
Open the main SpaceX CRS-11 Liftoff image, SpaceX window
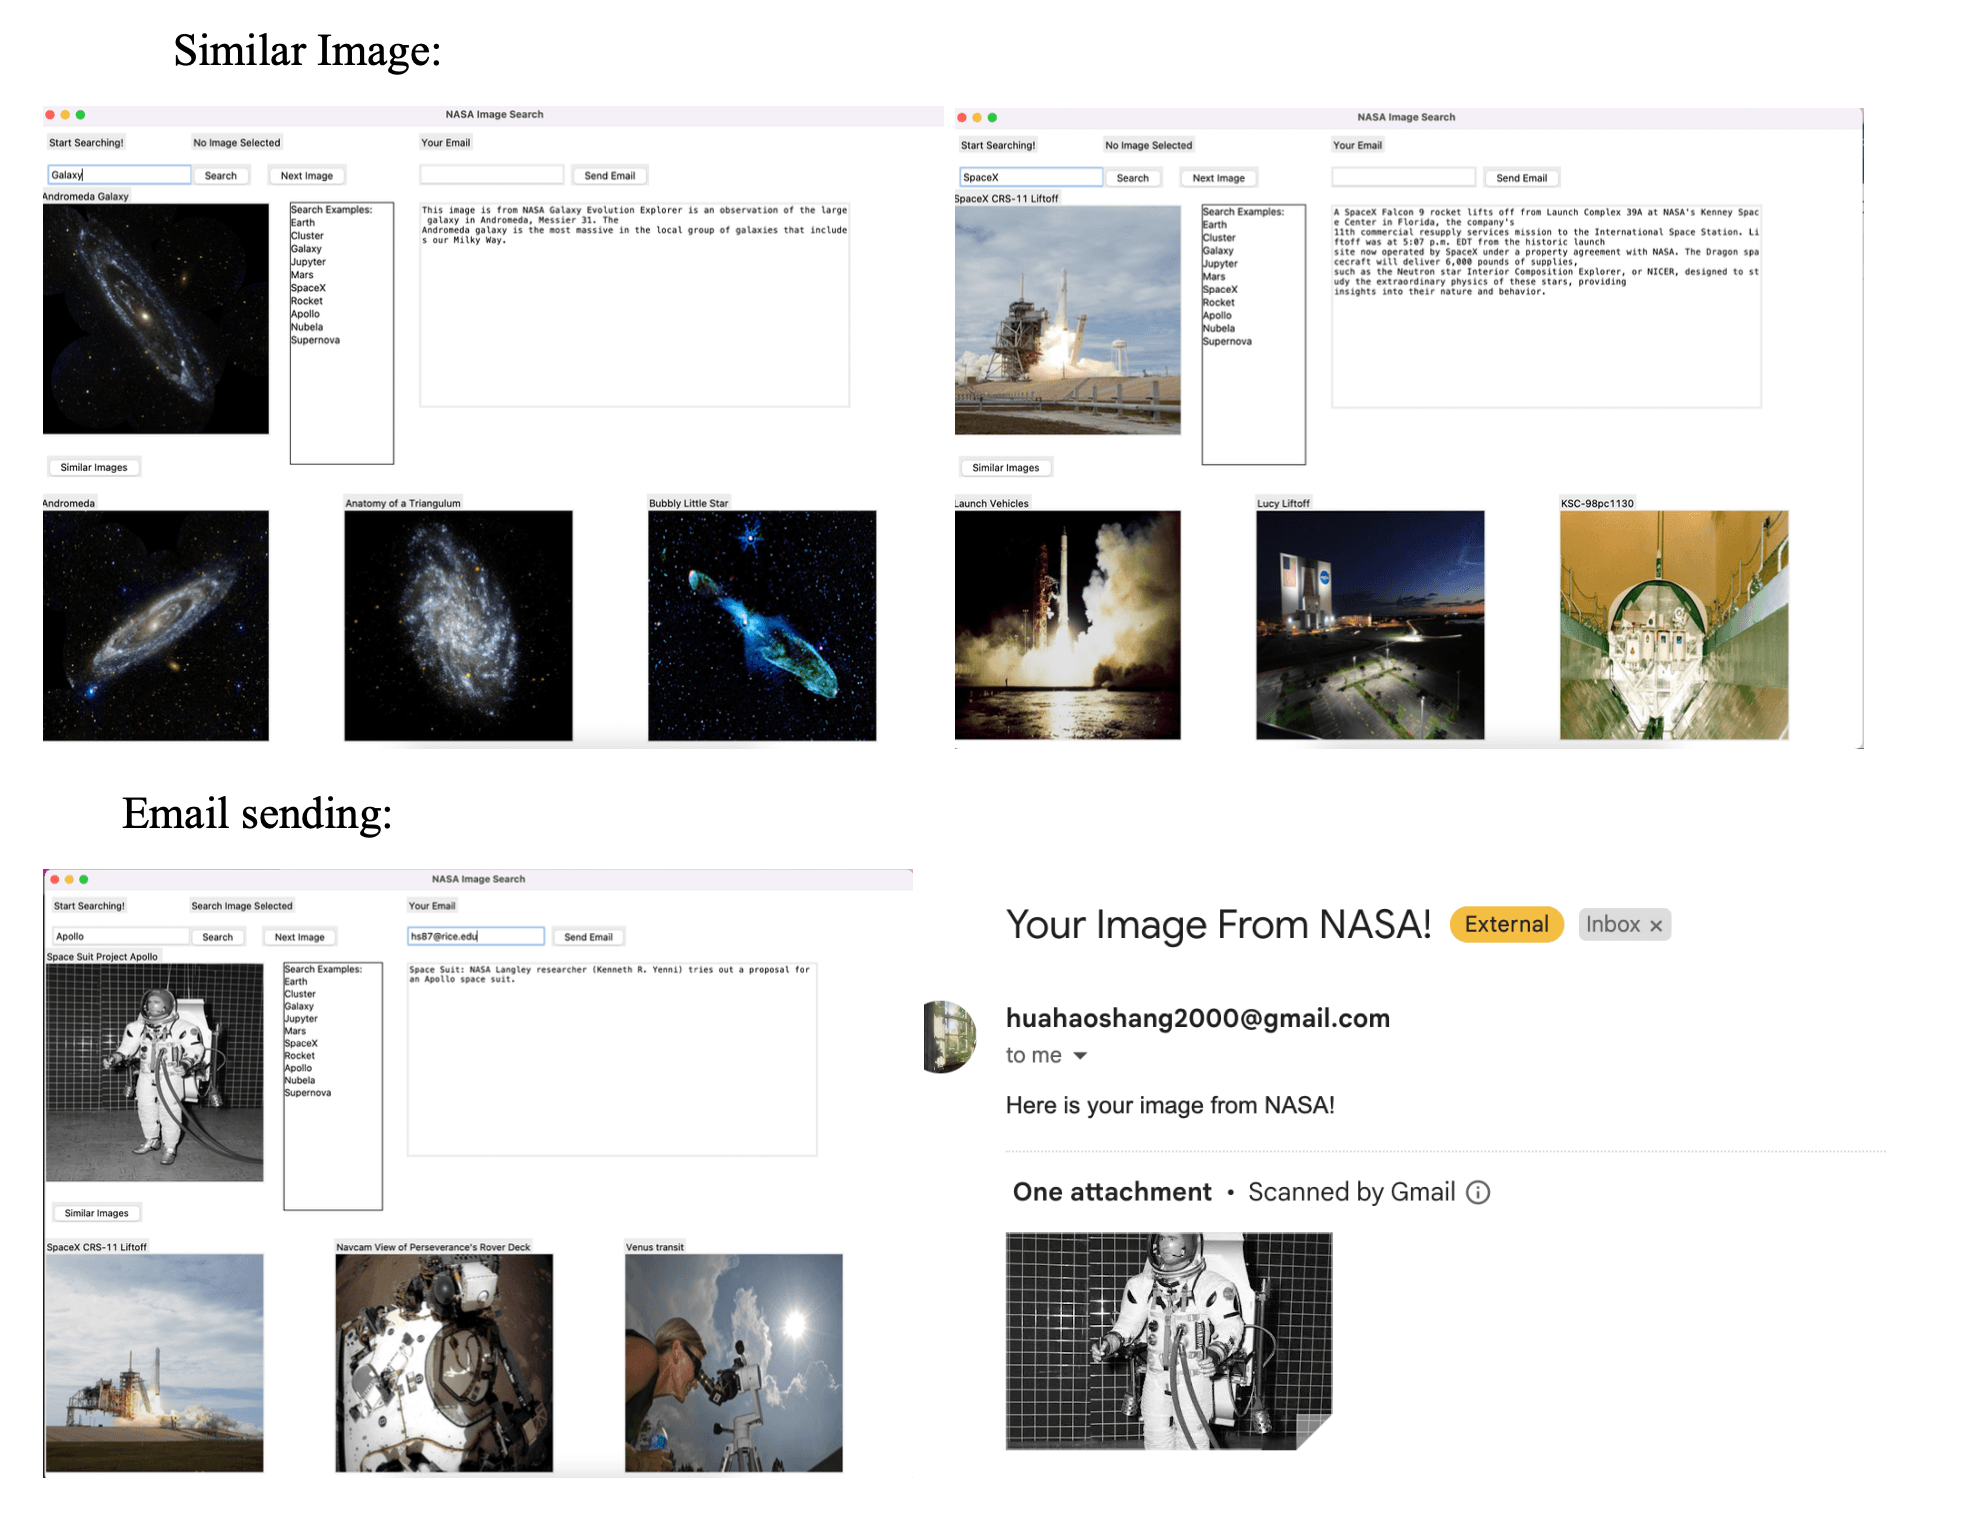1068,320
